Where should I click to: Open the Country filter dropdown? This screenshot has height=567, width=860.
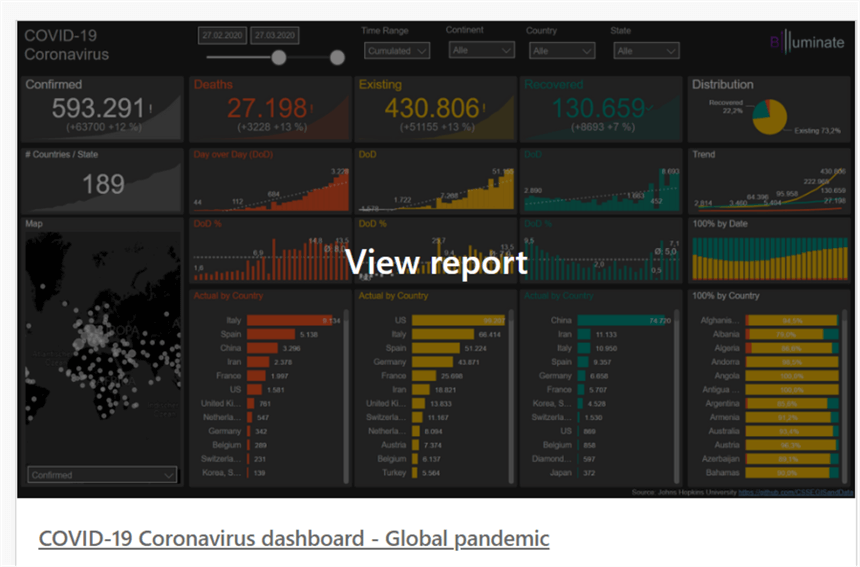click(562, 50)
